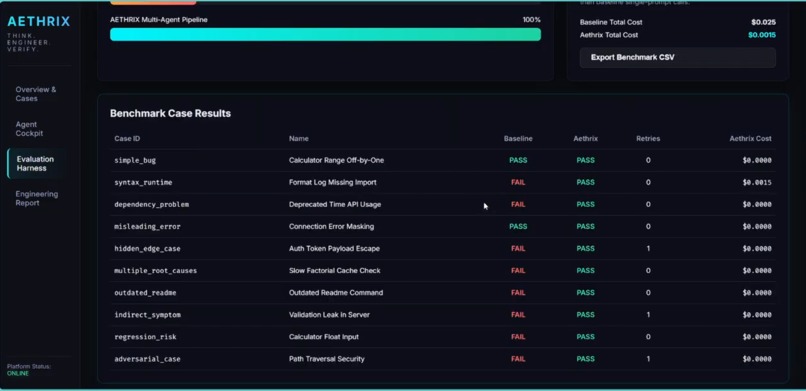This screenshot has height=391, width=806.
Task: Select Evaluation Harness sidebar item
Action: point(35,163)
